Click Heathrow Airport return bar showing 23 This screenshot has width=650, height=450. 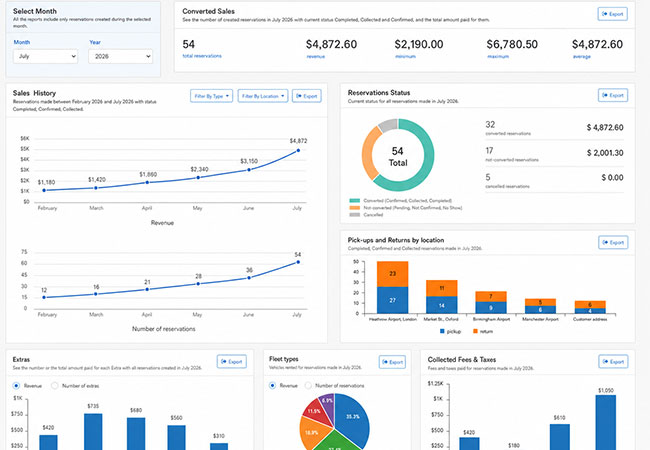(393, 274)
